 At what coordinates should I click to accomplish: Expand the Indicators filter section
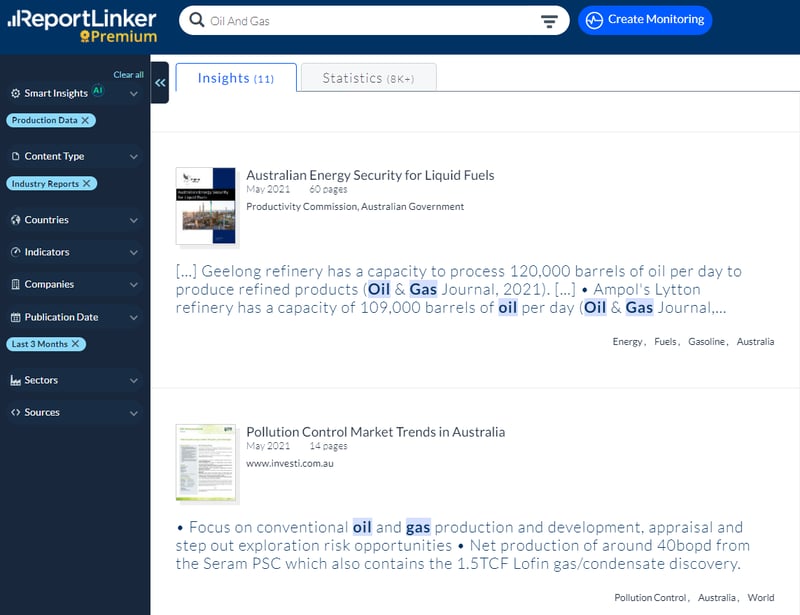pos(134,252)
